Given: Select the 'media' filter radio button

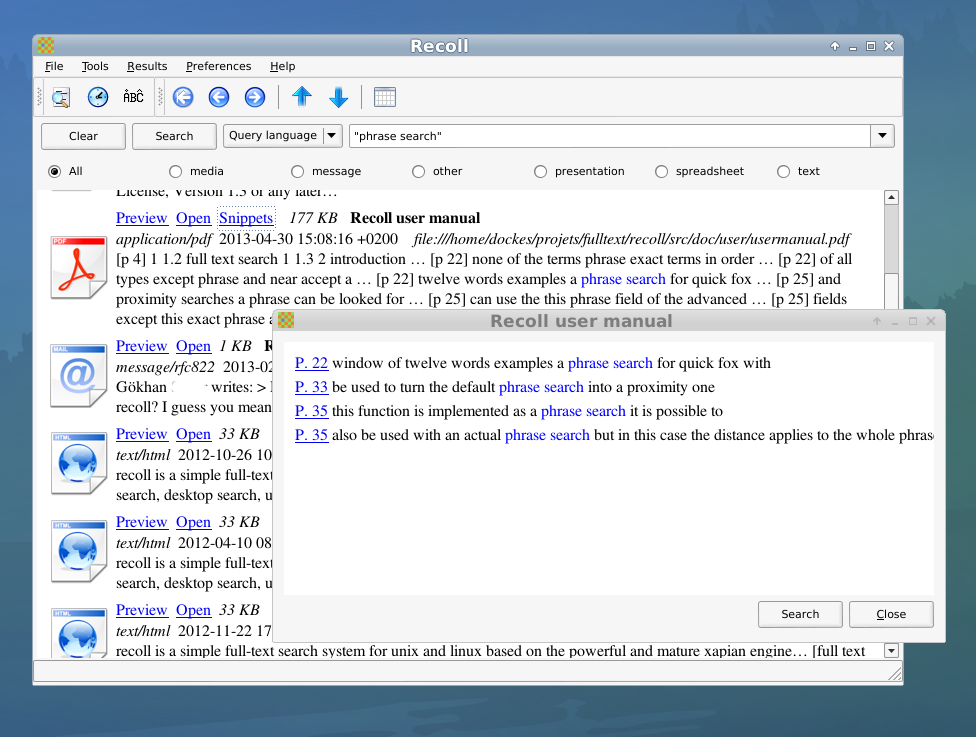Looking at the screenshot, I should click(x=176, y=171).
